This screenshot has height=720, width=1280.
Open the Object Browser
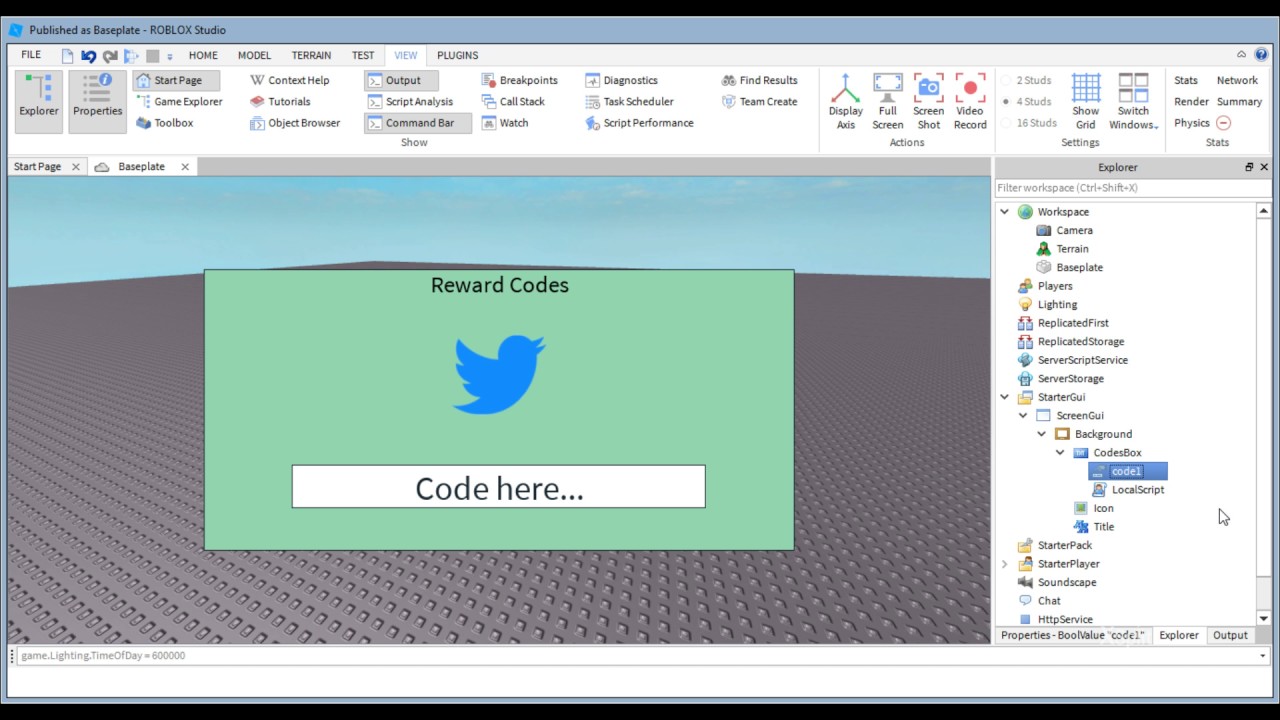pos(295,123)
